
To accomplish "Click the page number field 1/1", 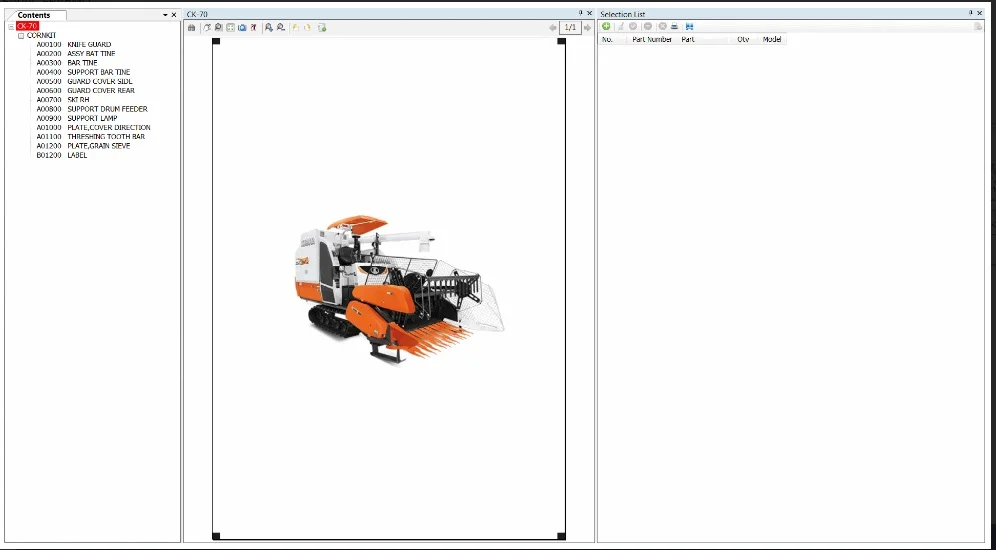I will [x=570, y=27].
